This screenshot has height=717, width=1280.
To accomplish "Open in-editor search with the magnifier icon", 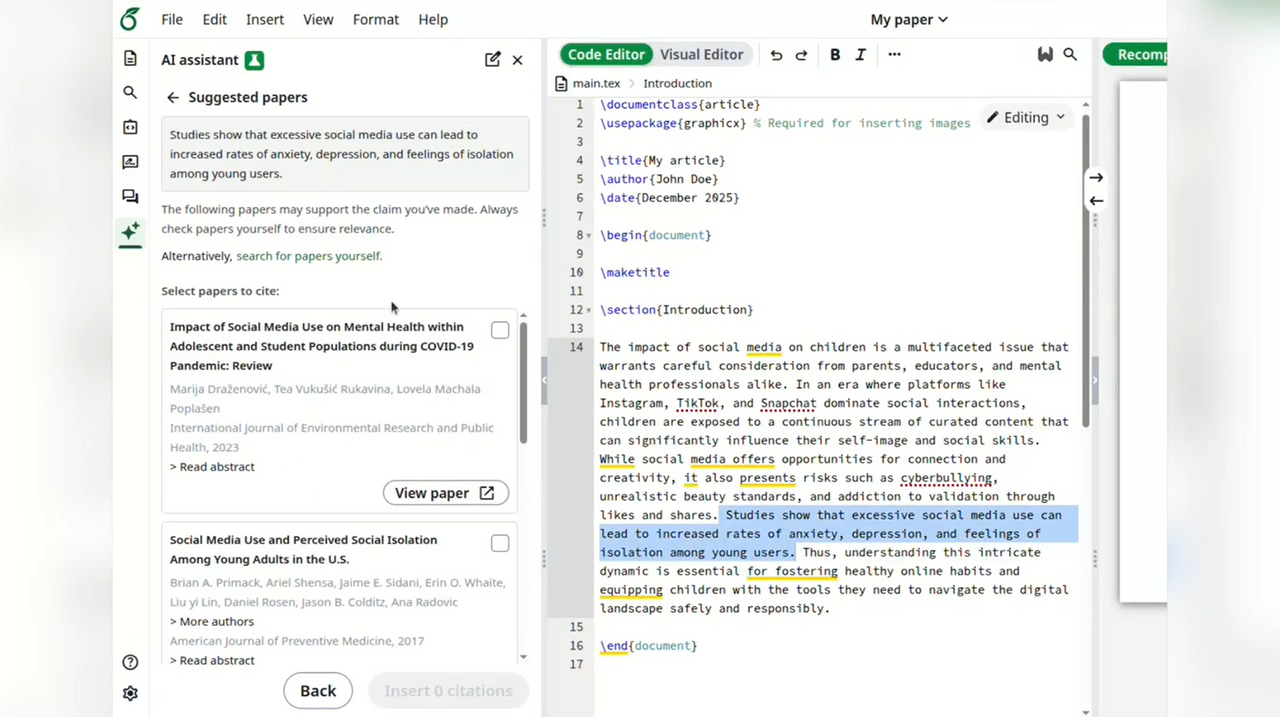I will point(1070,54).
